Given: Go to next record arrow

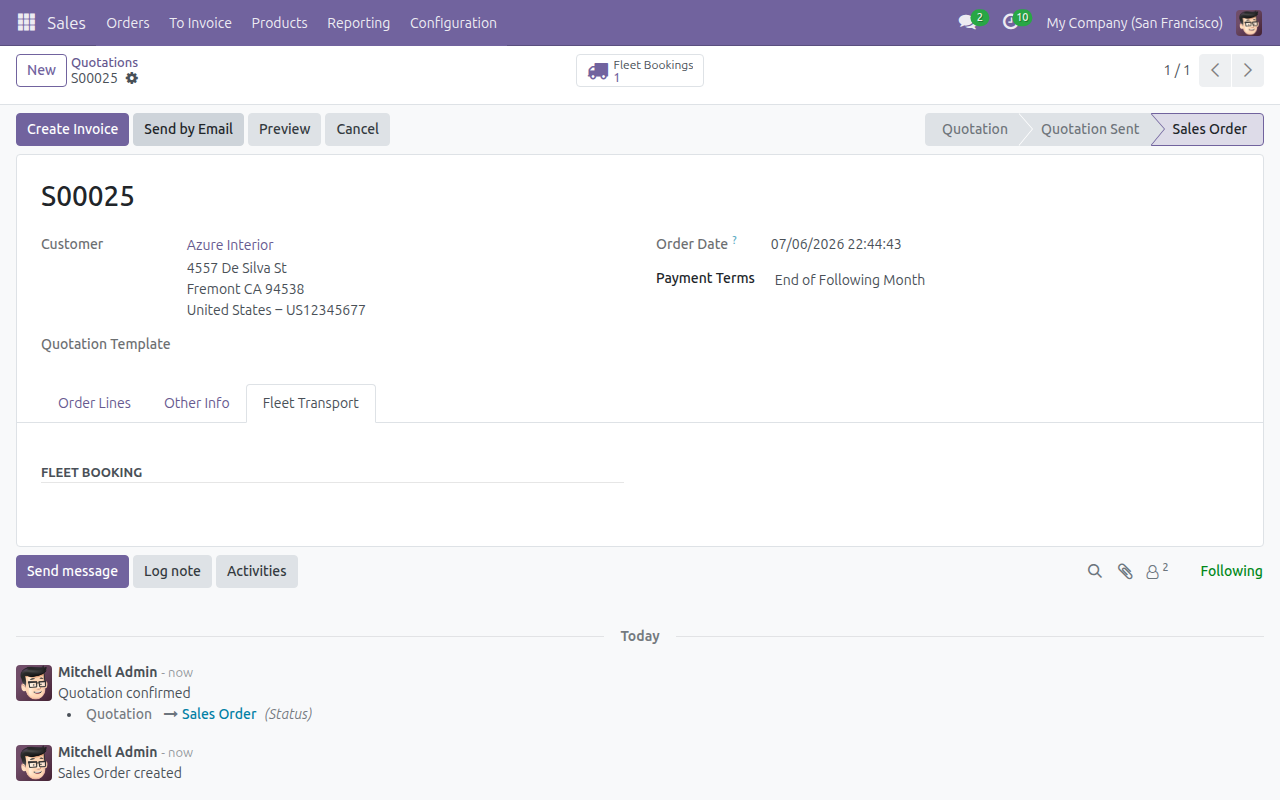Looking at the screenshot, I should tap(1247, 70).
